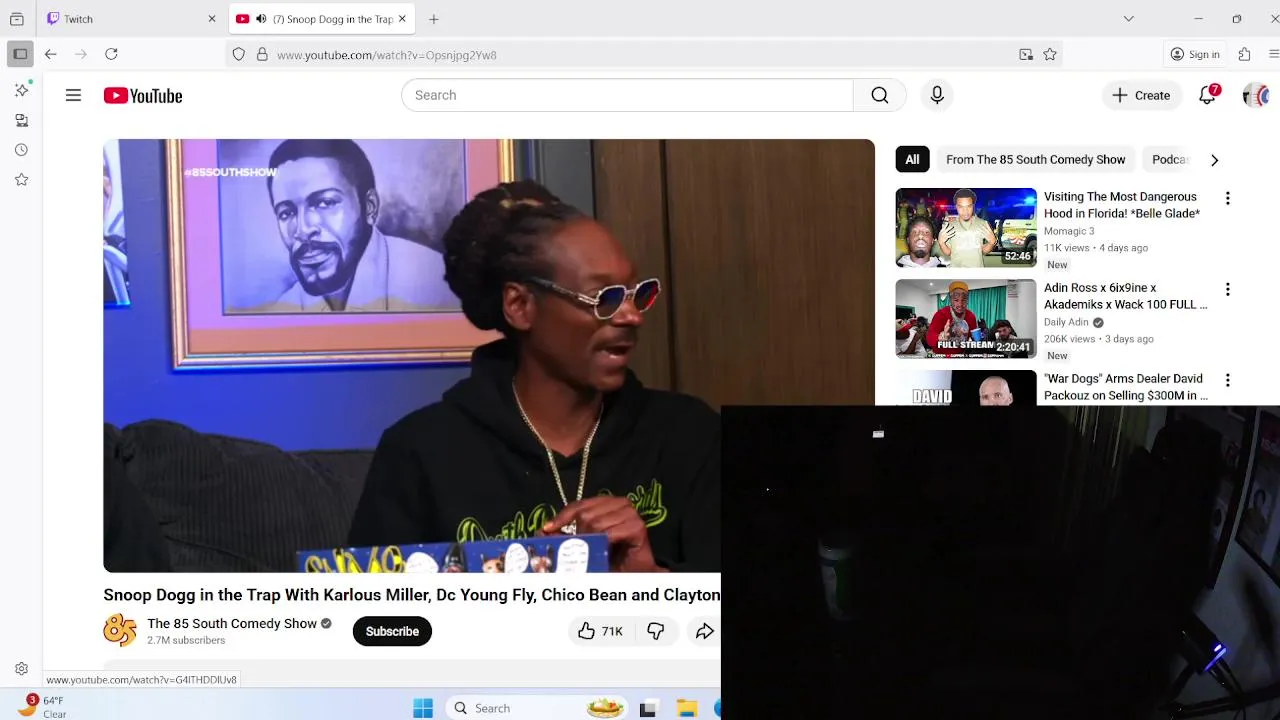Open the Firefox View icon beside the Twitch tab
This screenshot has width=1280, height=720.
pyautogui.click(x=17, y=19)
